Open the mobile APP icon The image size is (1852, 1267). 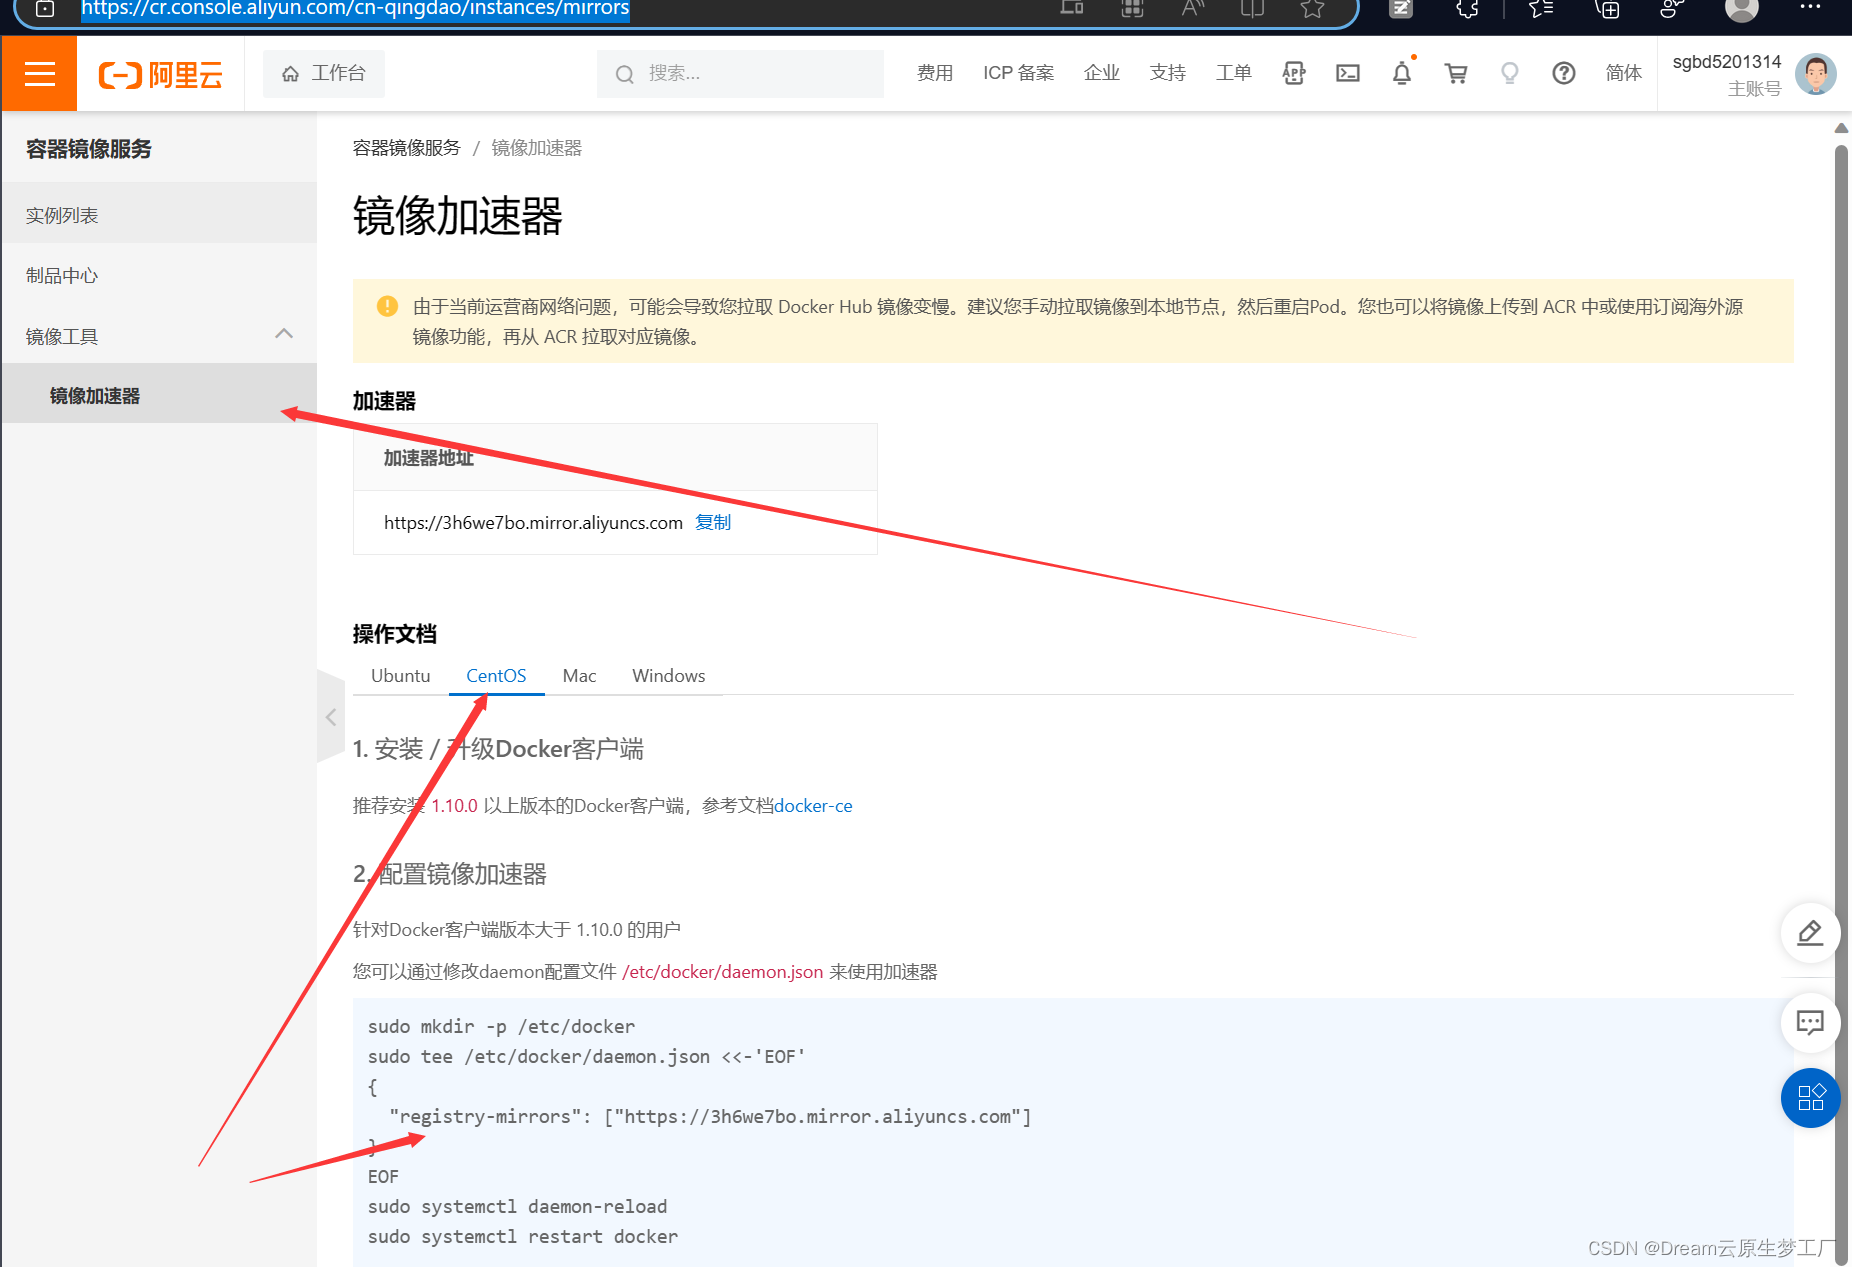[1294, 73]
